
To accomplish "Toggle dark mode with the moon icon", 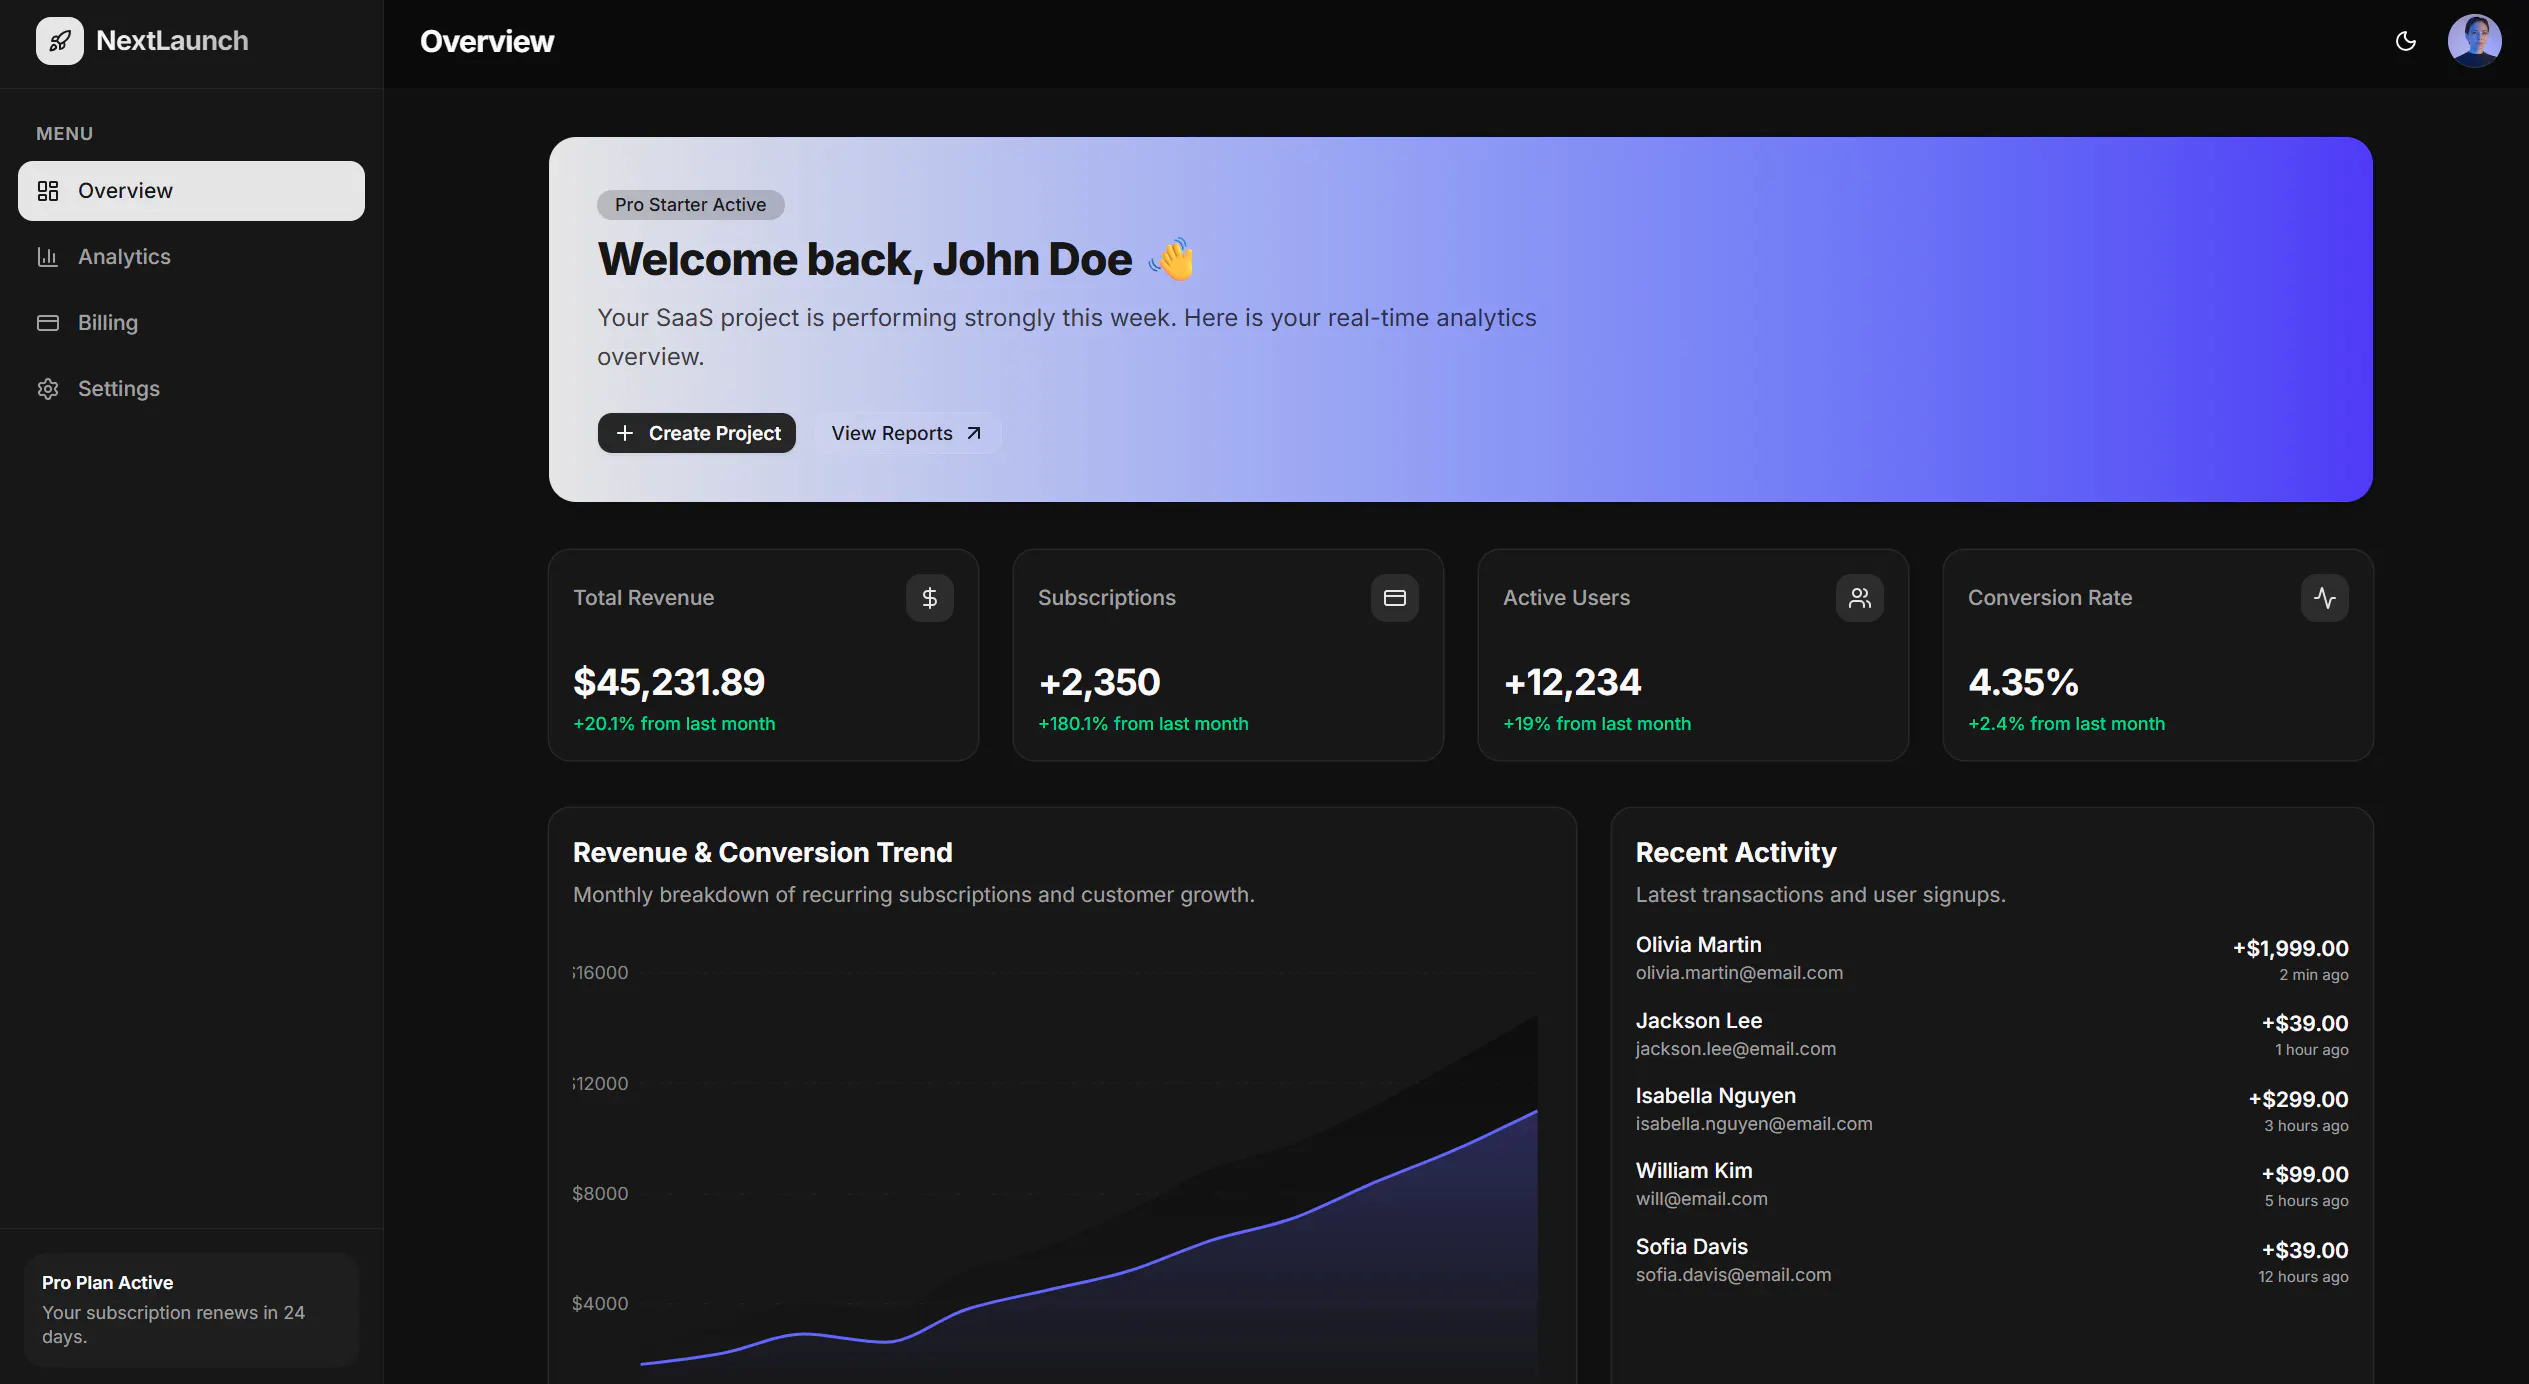I will (x=2406, y=41).
